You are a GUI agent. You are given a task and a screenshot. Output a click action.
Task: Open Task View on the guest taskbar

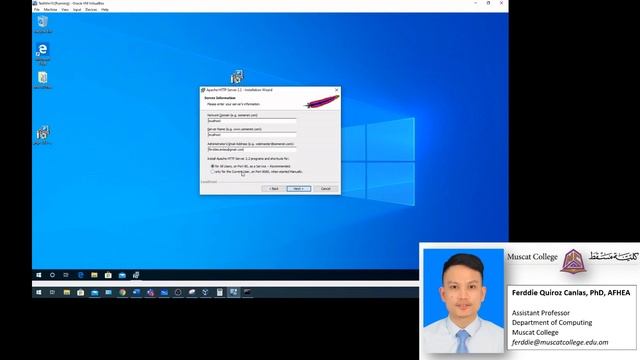click(66, 275)
